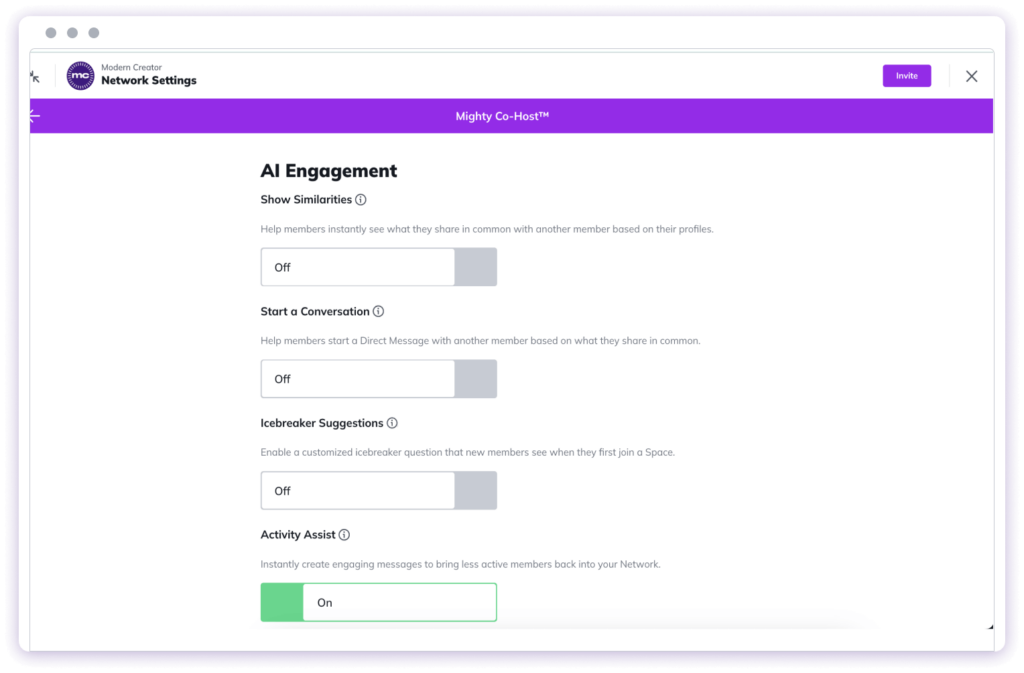This screenshot has height=673, width=1024.
Task: Close the Network Settings panel
Action: [x=971, y=75]
